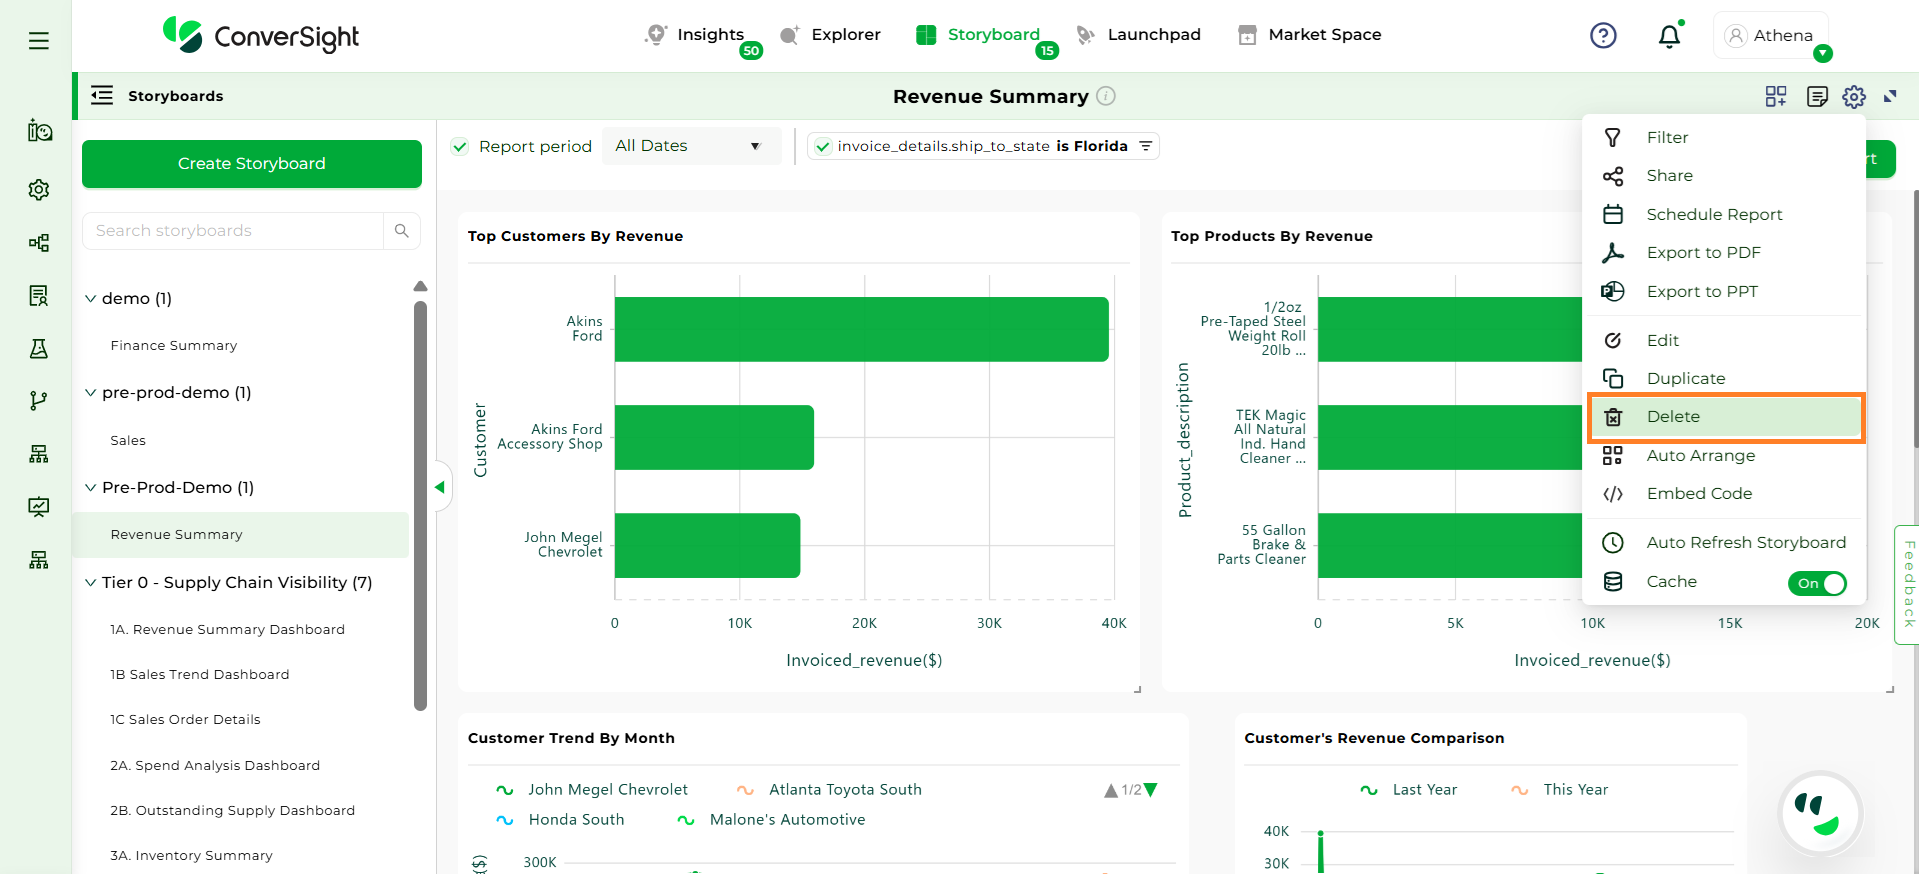Click the notification bell icon

(x=1669, y=37)
